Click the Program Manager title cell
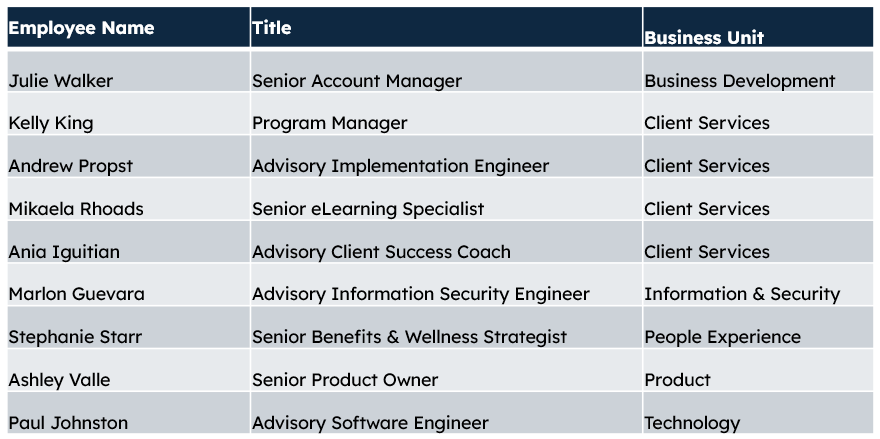Viewport: 880px width, 439px height. [x=446, y=113]
